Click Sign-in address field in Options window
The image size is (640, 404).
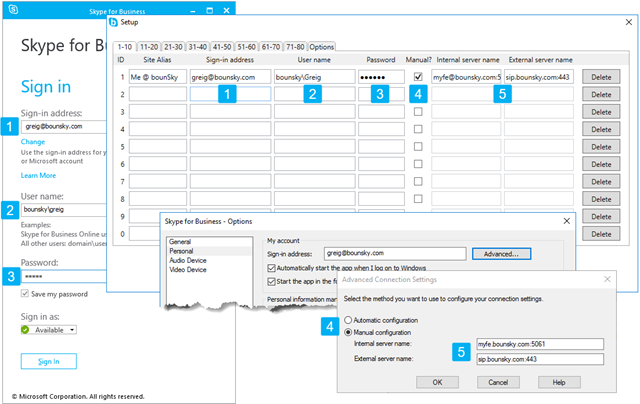[395, 253]
